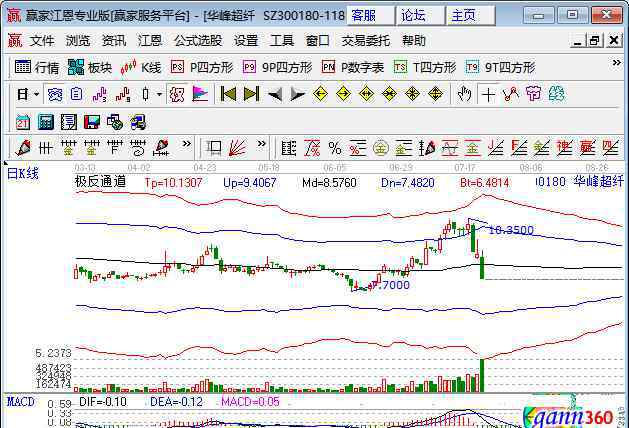Click the teal 缘 icon

coord(557,94)
